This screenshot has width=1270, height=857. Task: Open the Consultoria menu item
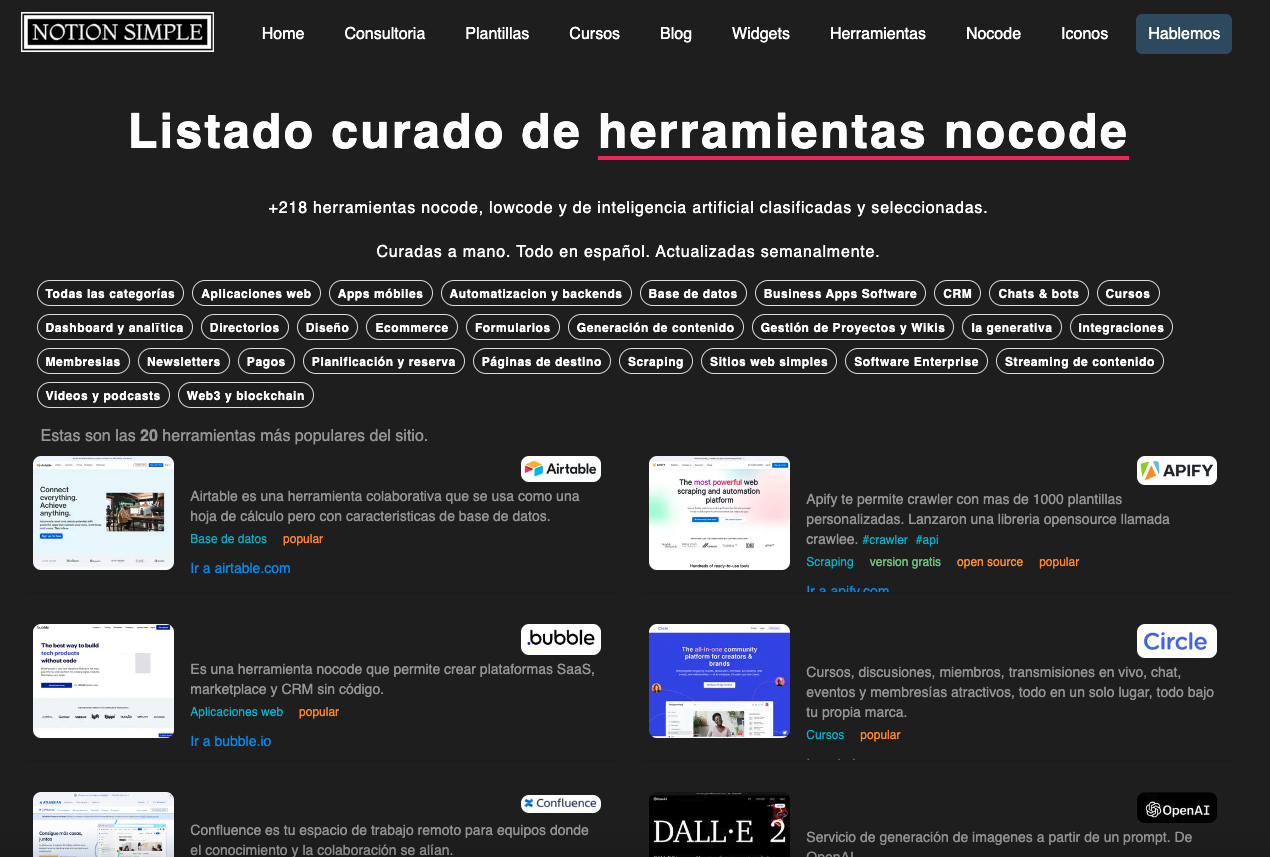pyautogui.click(x=385, y=33)
